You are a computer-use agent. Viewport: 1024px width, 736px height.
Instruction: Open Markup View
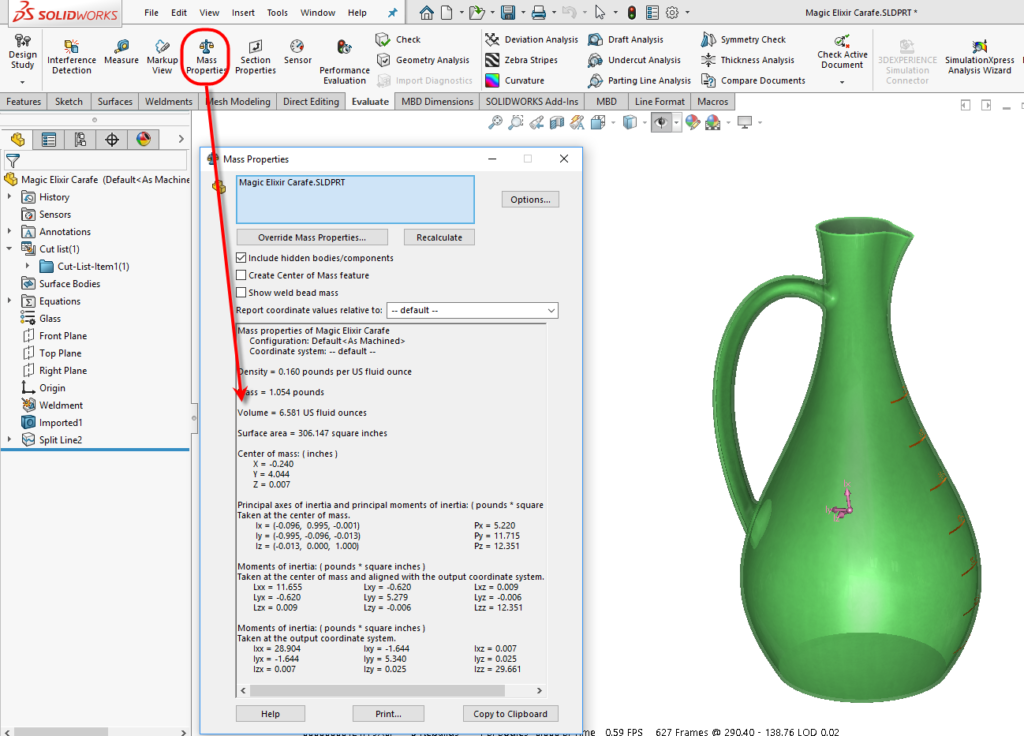162,56
